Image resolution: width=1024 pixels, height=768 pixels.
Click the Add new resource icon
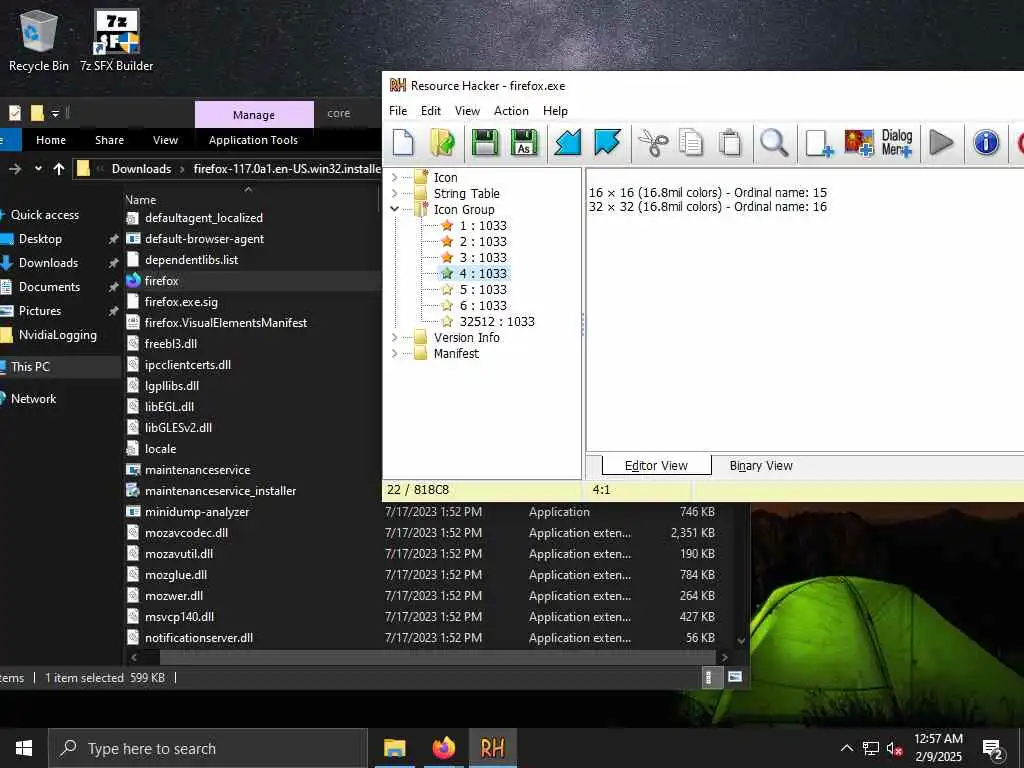coord(819,142)
